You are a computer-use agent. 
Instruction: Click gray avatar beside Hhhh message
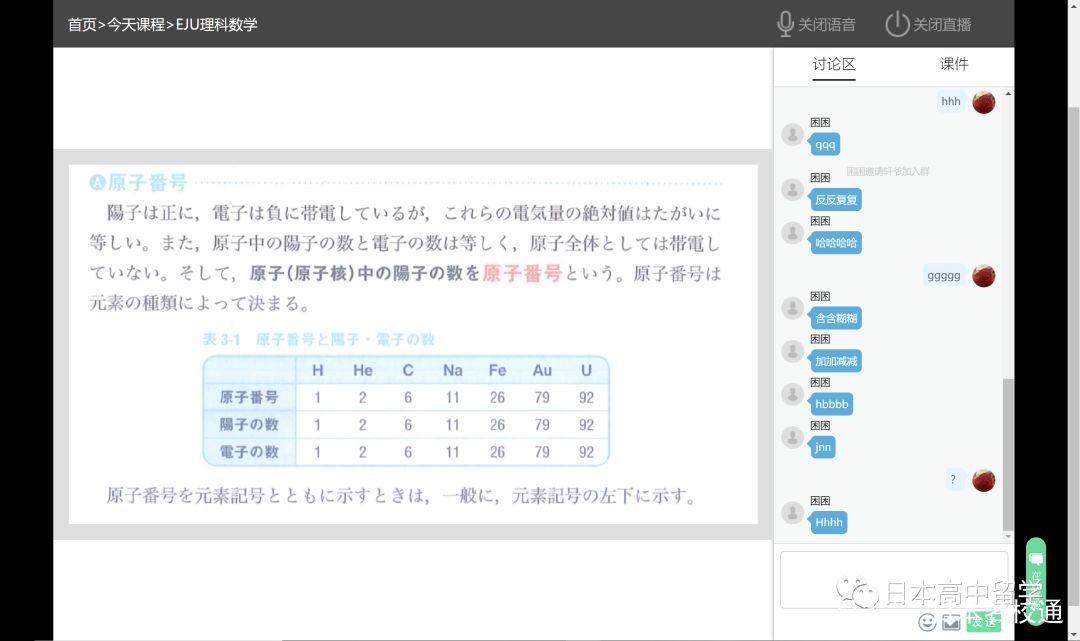[793, 512]
